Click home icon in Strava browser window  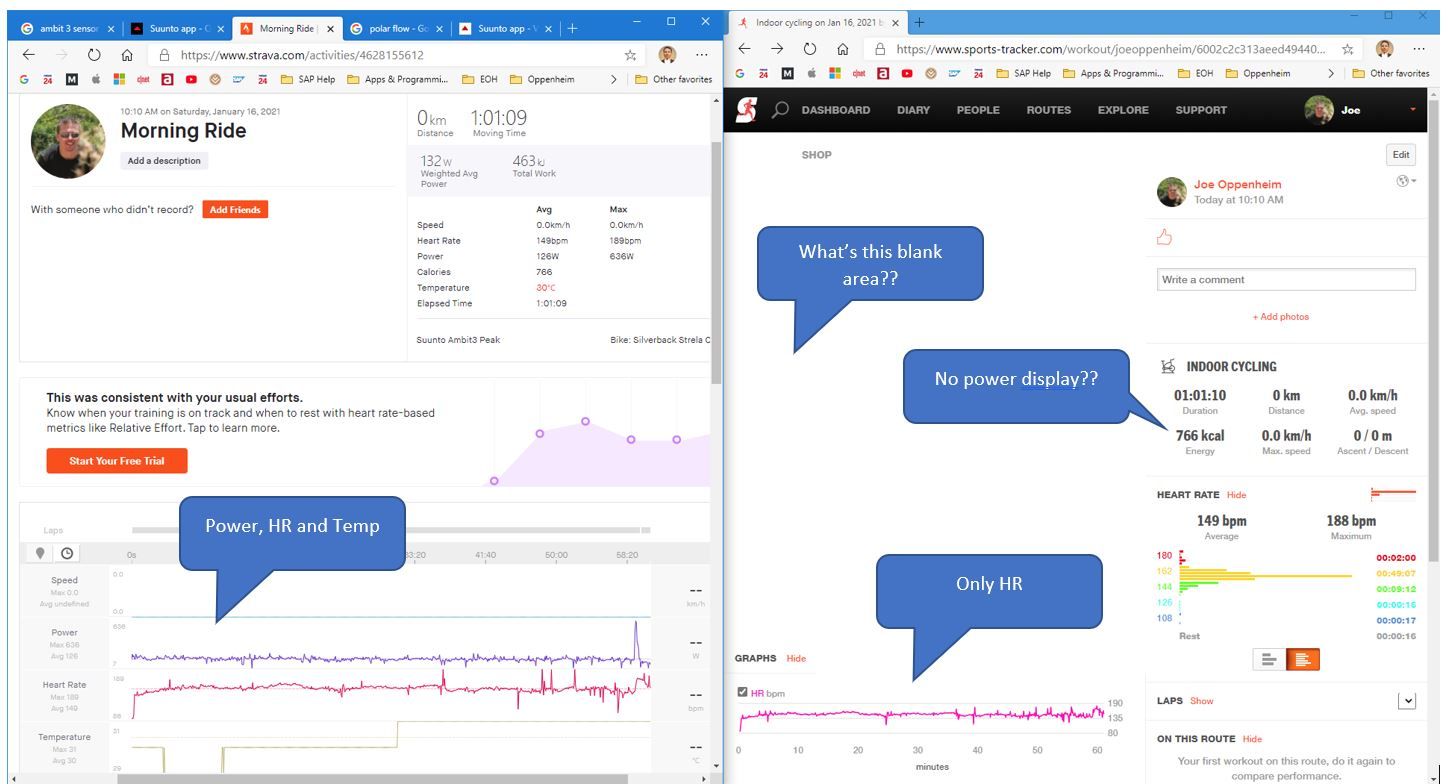(x=127, y=56)
